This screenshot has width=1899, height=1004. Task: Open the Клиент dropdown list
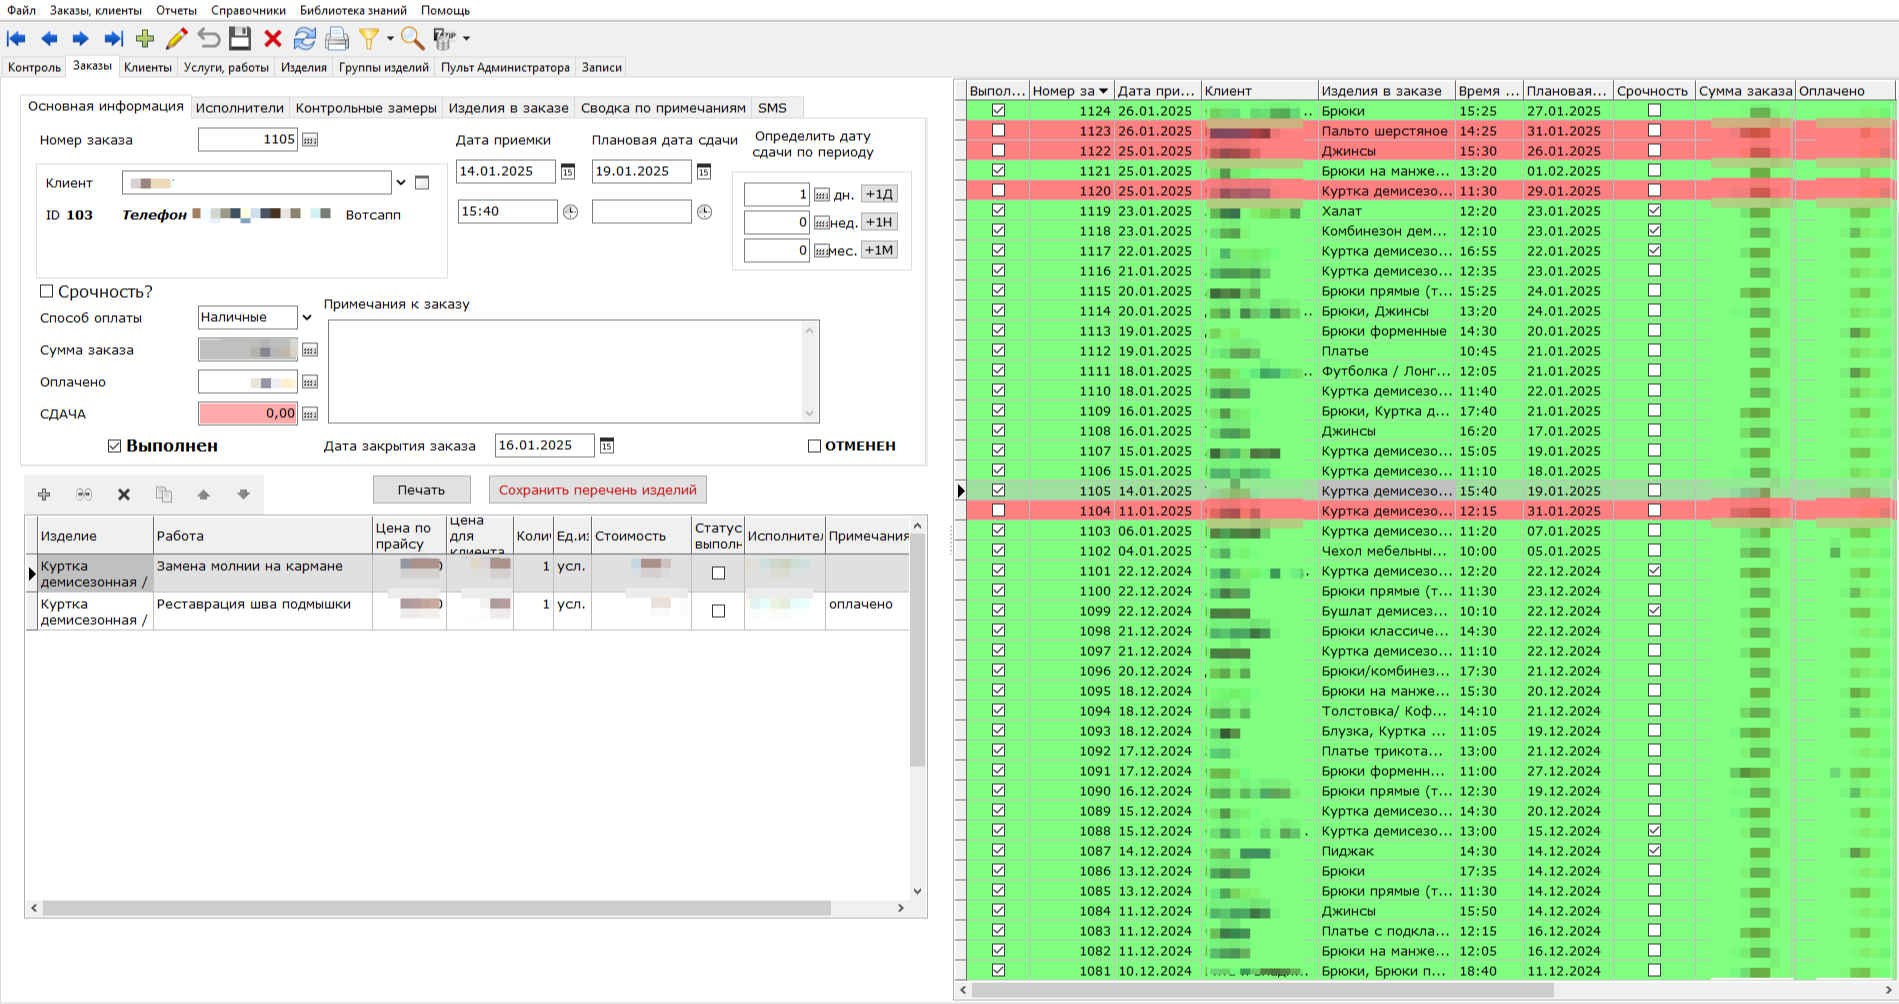tap(401, 183)
